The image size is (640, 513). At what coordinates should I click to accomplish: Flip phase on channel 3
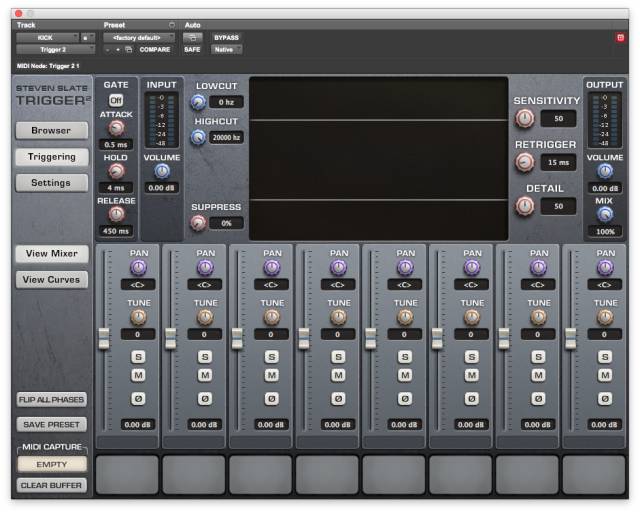(271, 398)
